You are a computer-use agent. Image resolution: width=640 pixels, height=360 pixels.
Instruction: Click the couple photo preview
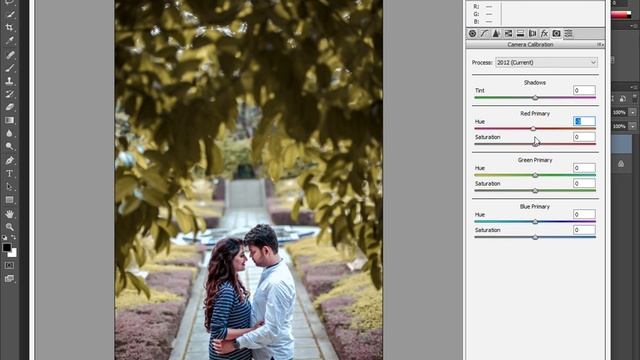coord(249,180)
